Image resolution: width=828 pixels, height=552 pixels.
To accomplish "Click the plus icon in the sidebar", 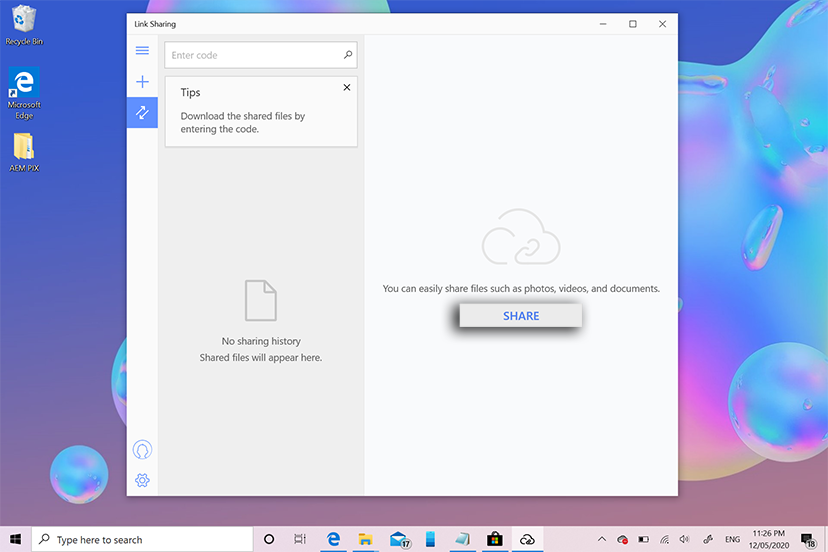I will [x=142, y=82].
